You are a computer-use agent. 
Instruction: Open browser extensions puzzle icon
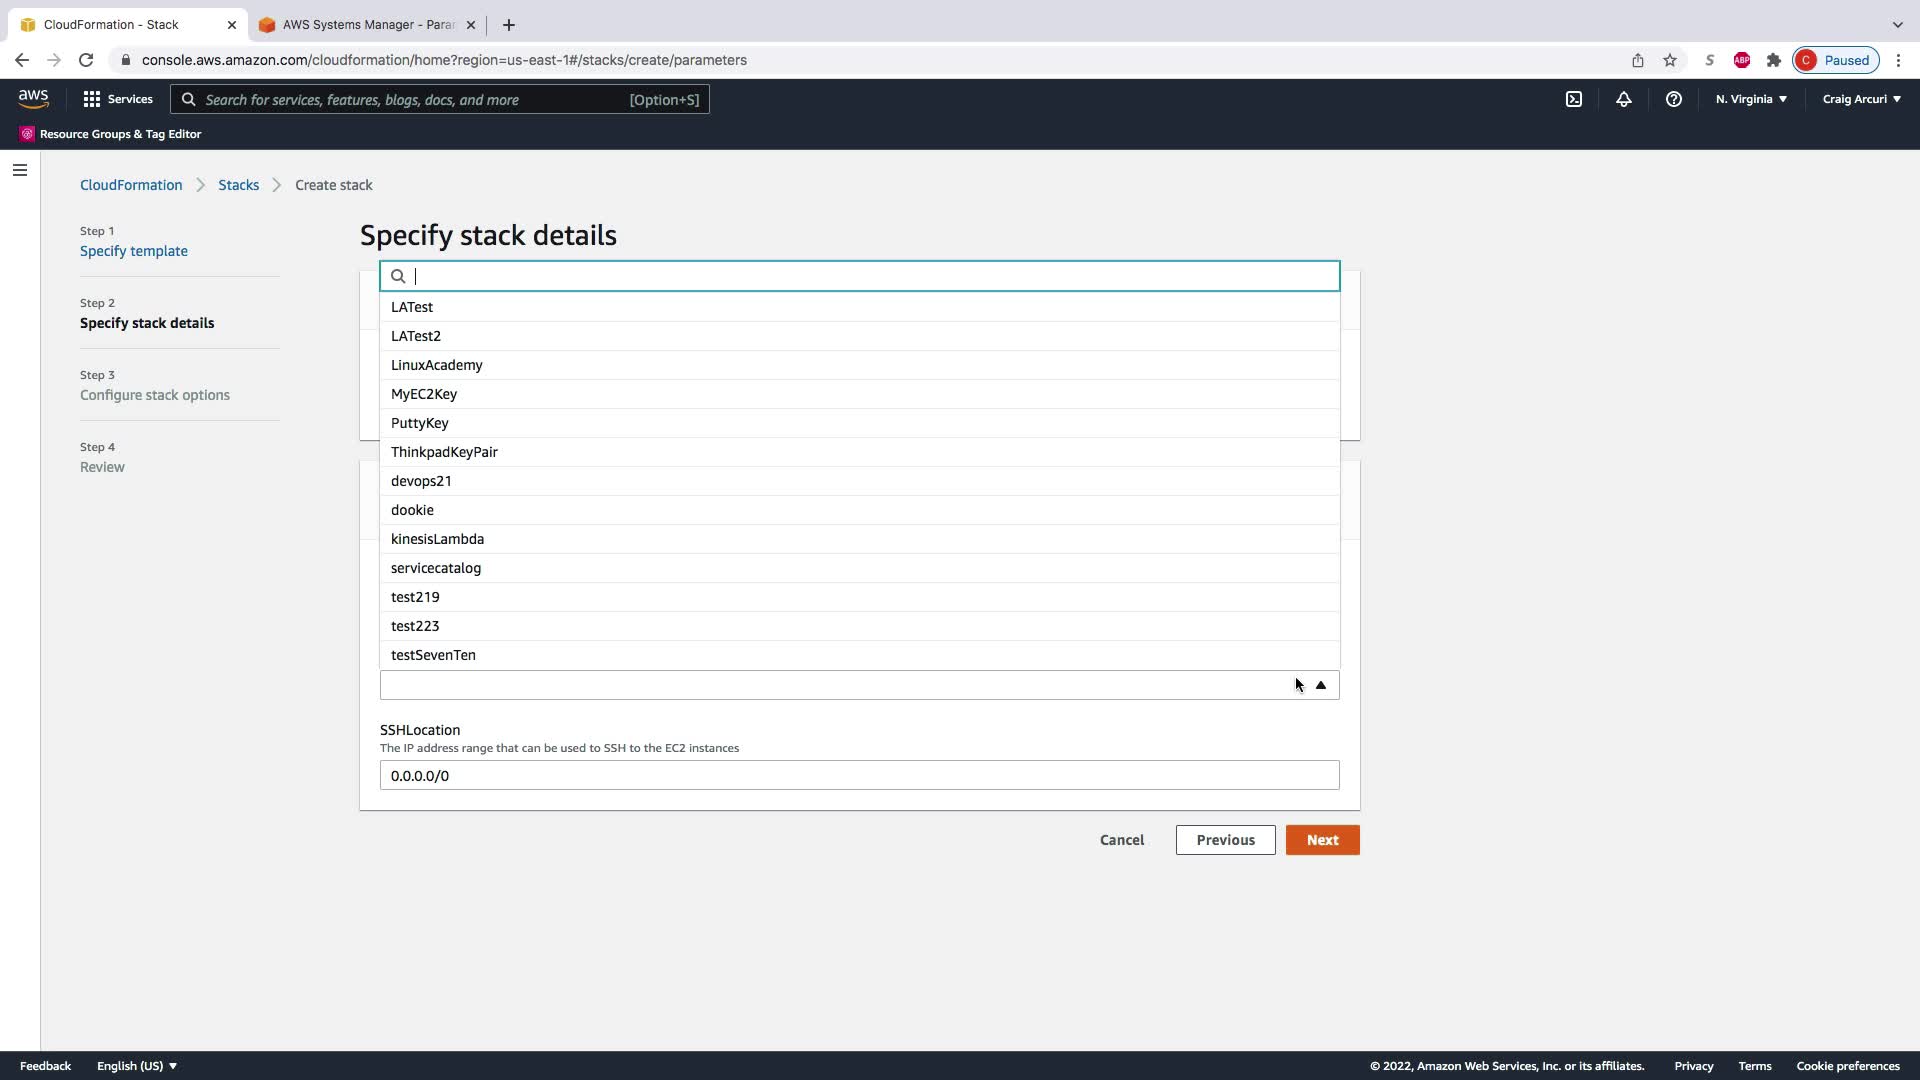point(1773,60)
